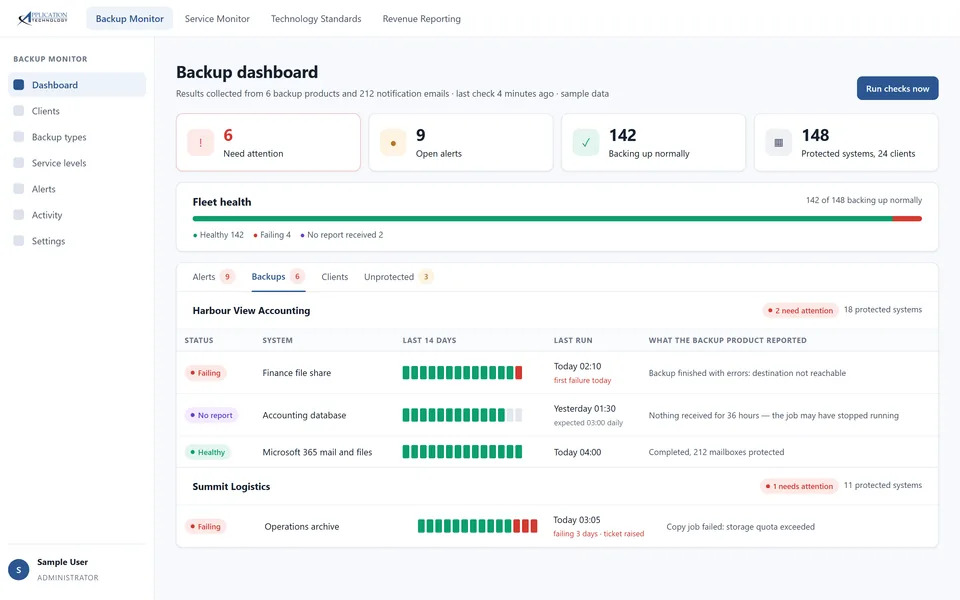The width and height of the screenshot is (960, 600).
Task: Click the storage quota exceeded message
Action: [740, 527]
